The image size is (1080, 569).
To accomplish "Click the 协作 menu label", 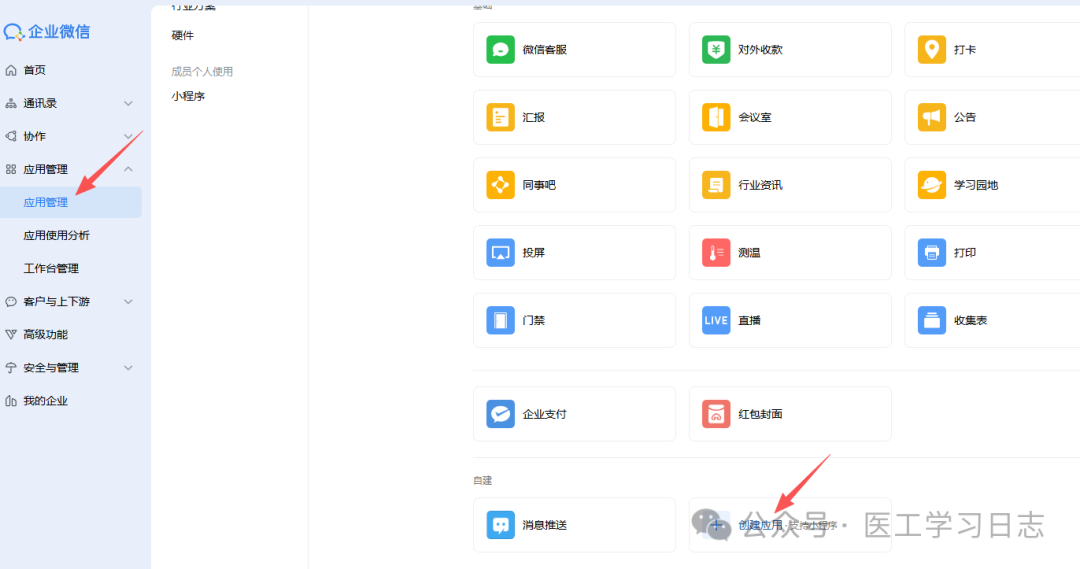I will 34,136.
